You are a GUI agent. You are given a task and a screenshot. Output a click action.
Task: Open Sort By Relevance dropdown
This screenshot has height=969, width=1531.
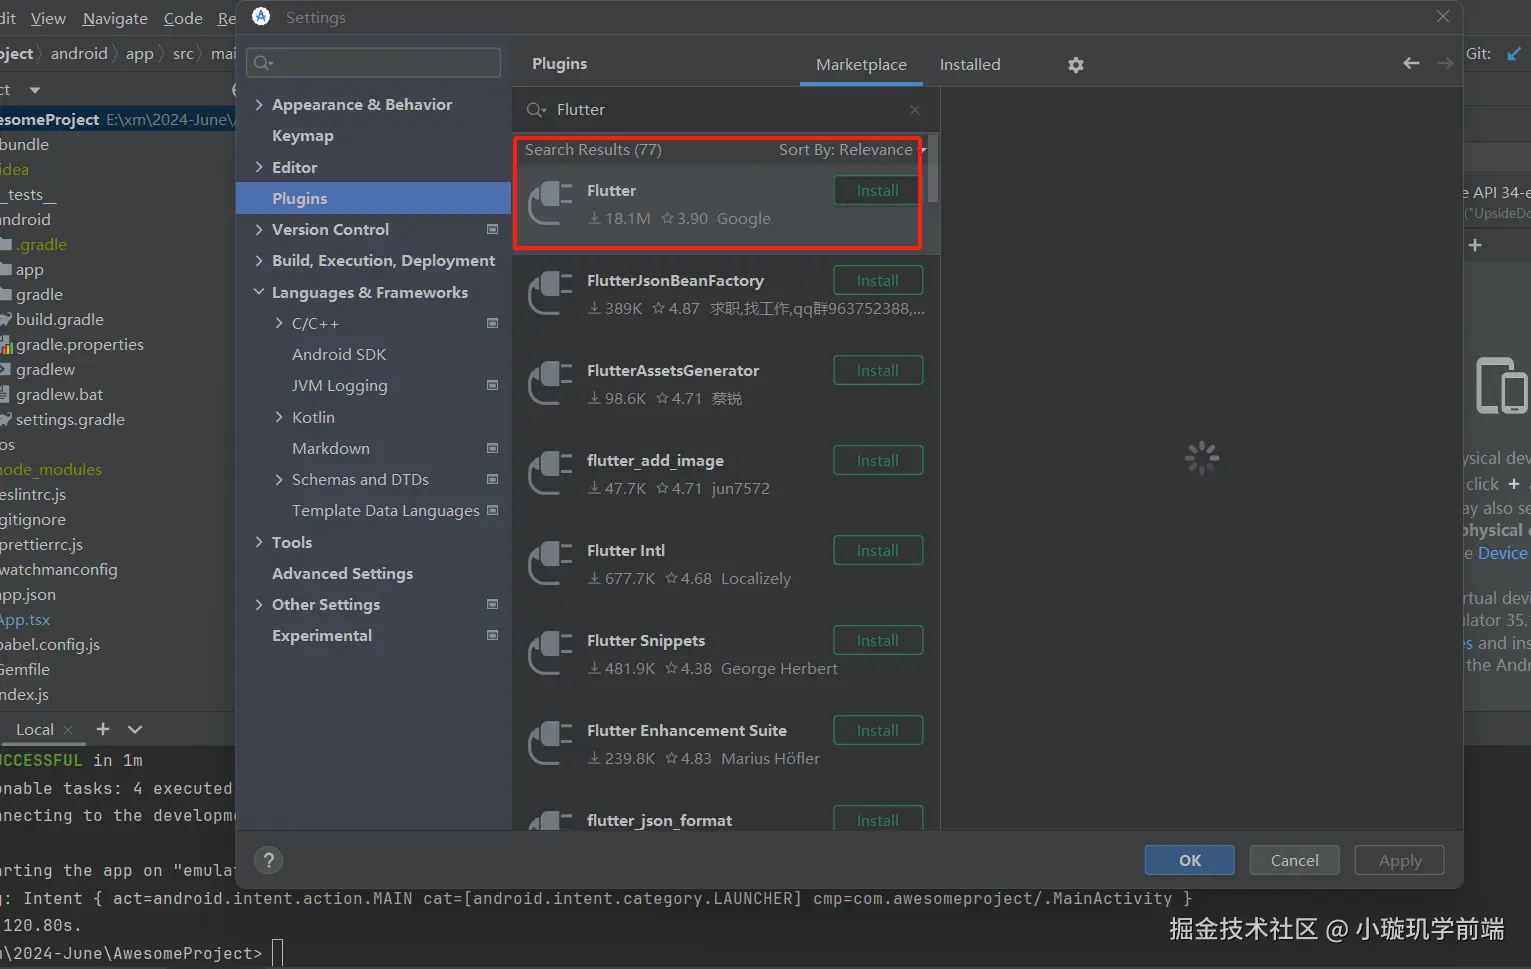852,150
